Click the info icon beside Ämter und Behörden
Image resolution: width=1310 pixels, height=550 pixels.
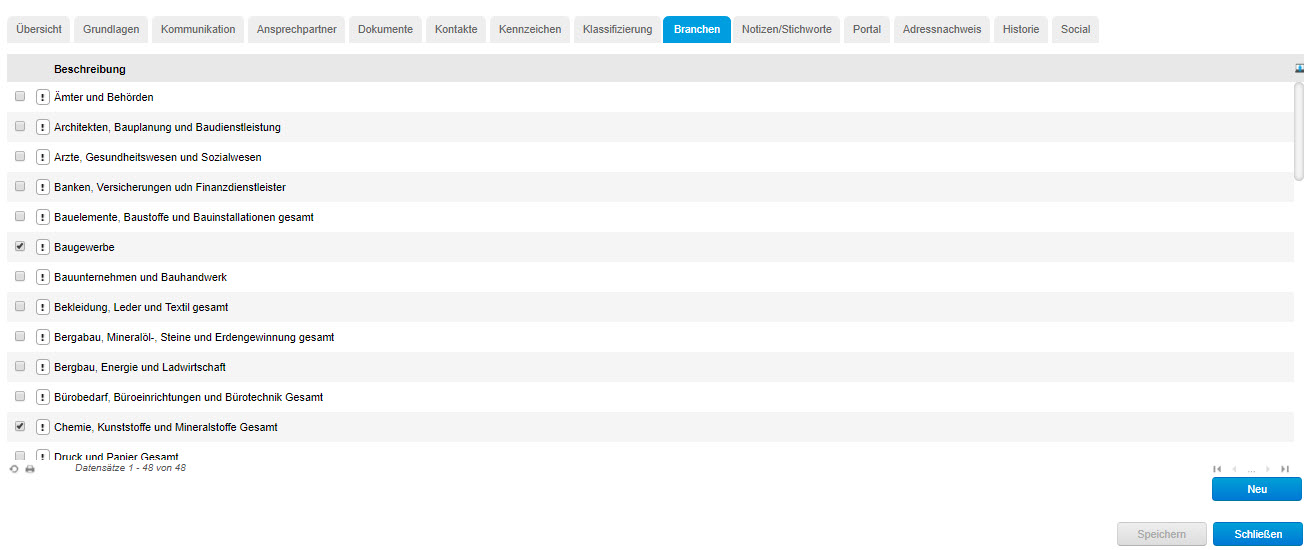[x=43, y=97]
